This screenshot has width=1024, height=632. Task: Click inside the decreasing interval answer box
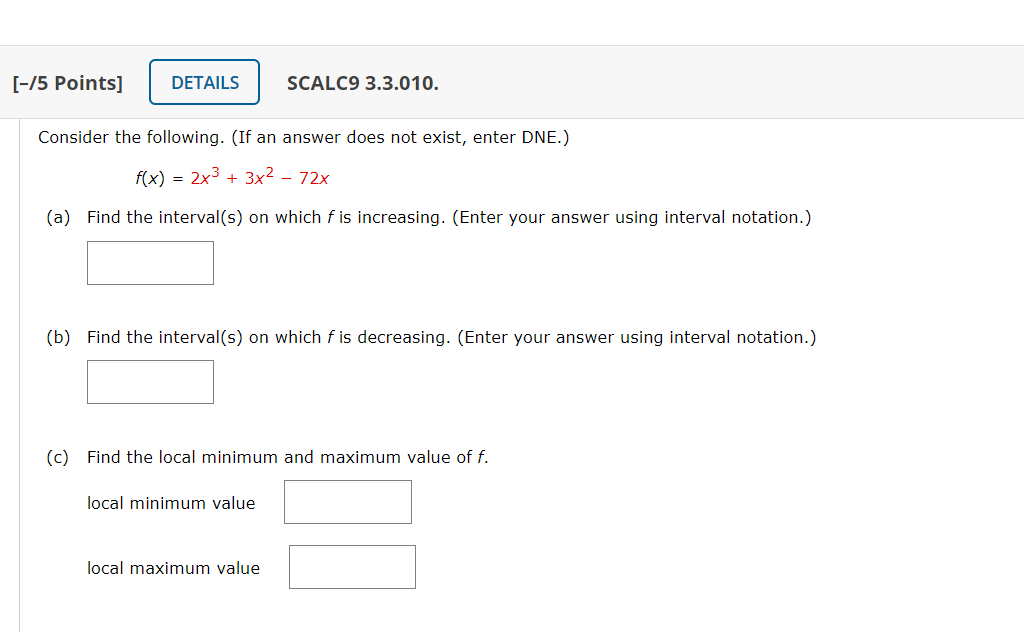pyautogui.click(x=150, y=381)
